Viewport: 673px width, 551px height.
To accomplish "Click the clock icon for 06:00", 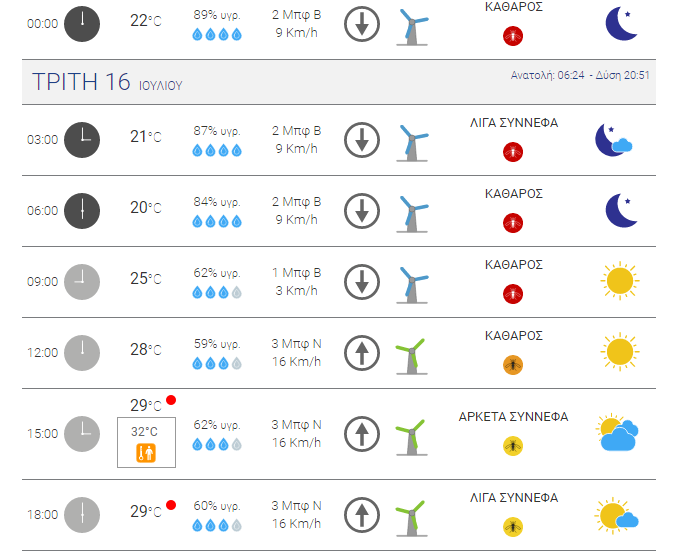I will pyautogui.click(x=82, y=211).
